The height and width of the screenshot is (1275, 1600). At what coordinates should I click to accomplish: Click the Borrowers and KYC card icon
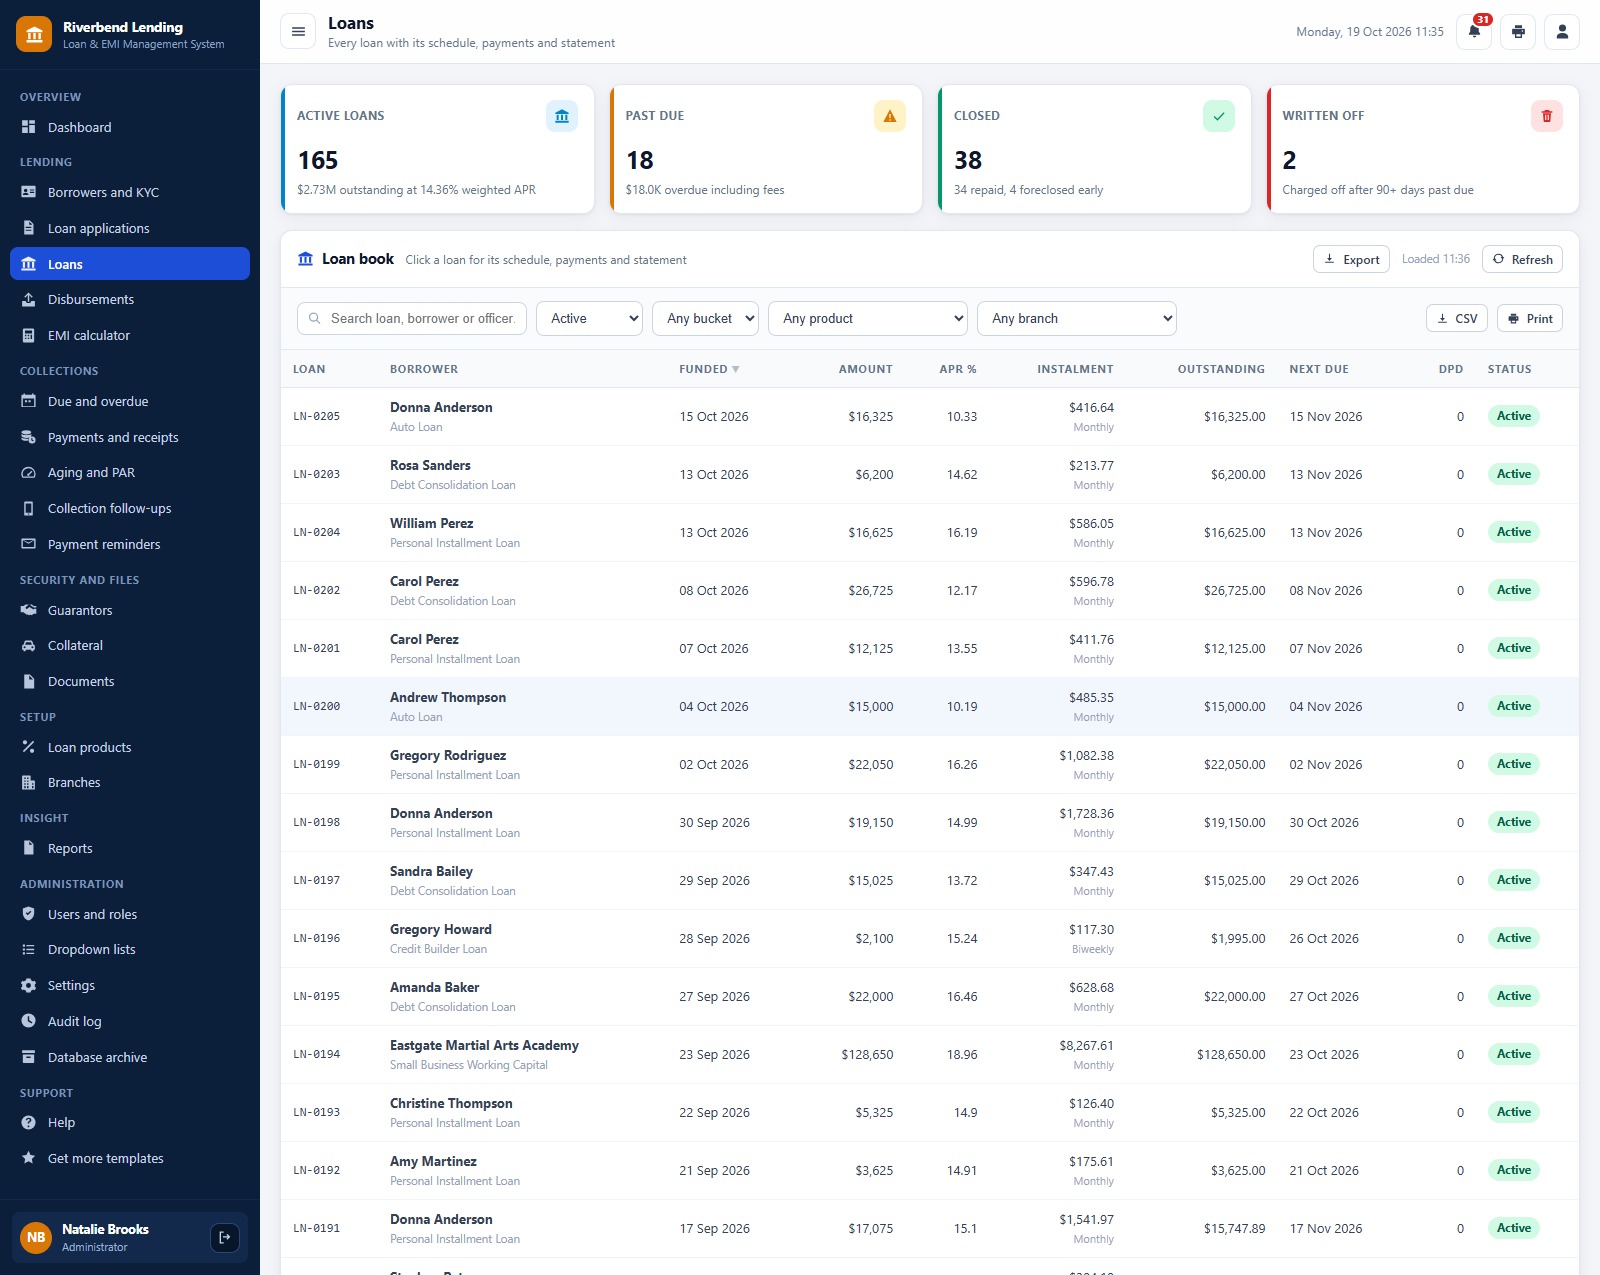pyautogui.click(x=29, y=192)
